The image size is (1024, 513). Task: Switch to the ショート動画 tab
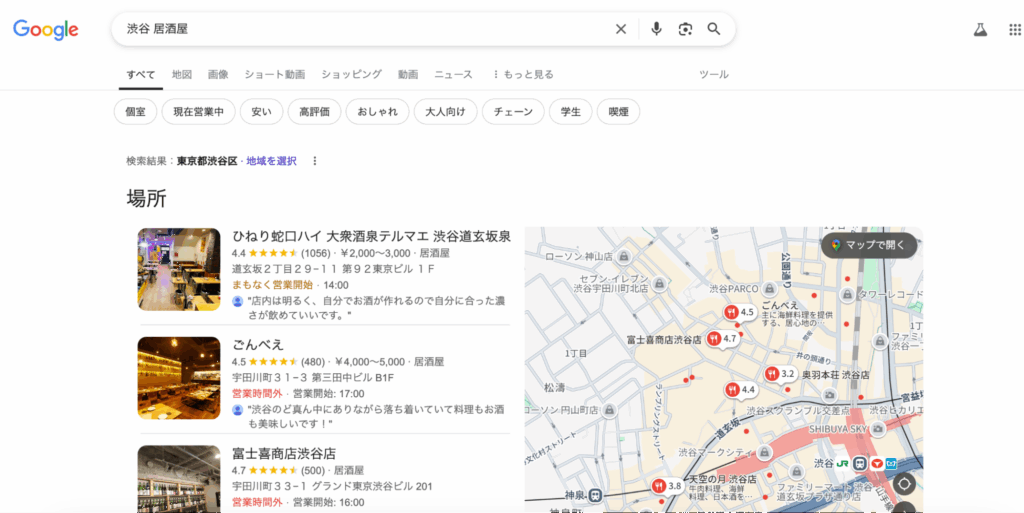point(275,74)
